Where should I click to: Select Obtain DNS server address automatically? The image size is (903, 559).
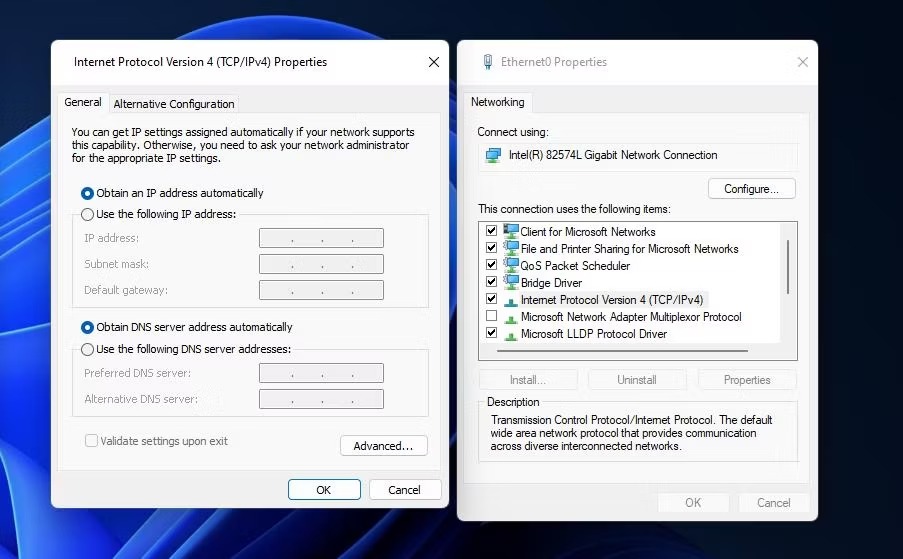tap(88, 328)
